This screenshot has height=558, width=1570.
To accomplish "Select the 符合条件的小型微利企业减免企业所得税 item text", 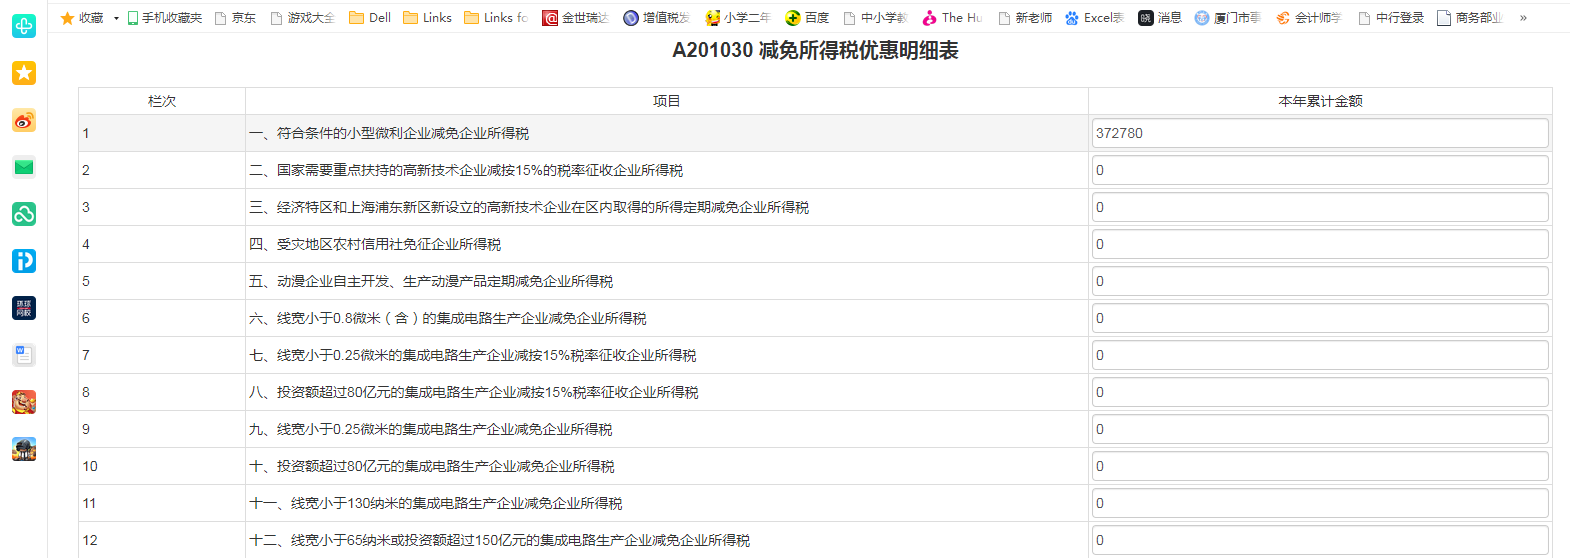I will (389, 133).
